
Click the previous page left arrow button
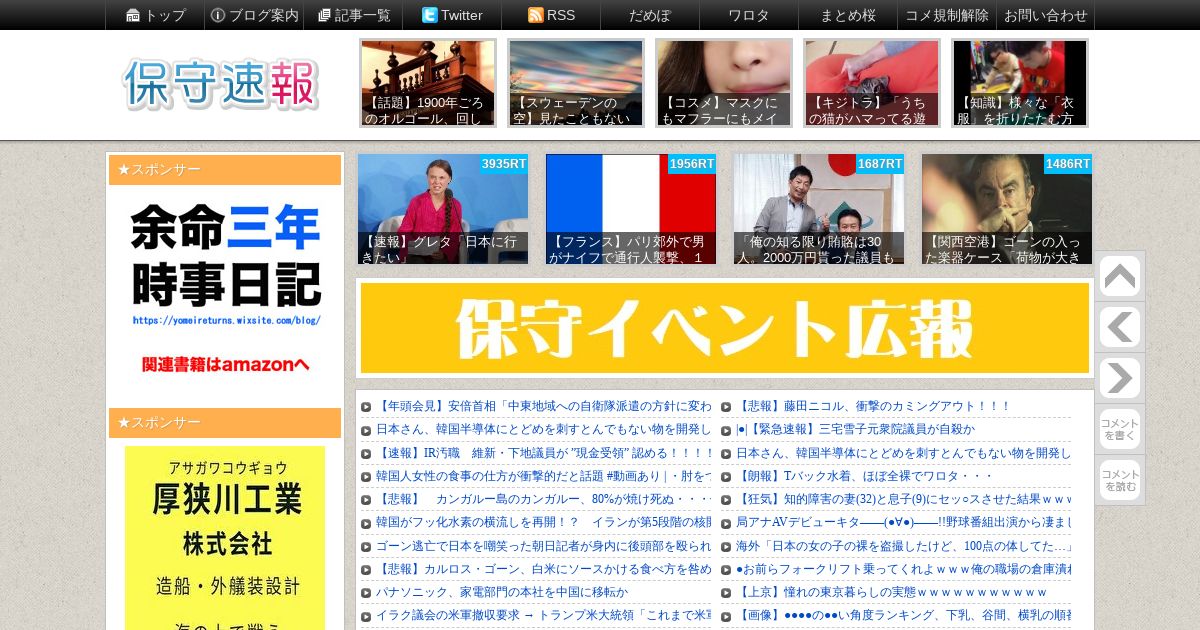point(1119,328)
